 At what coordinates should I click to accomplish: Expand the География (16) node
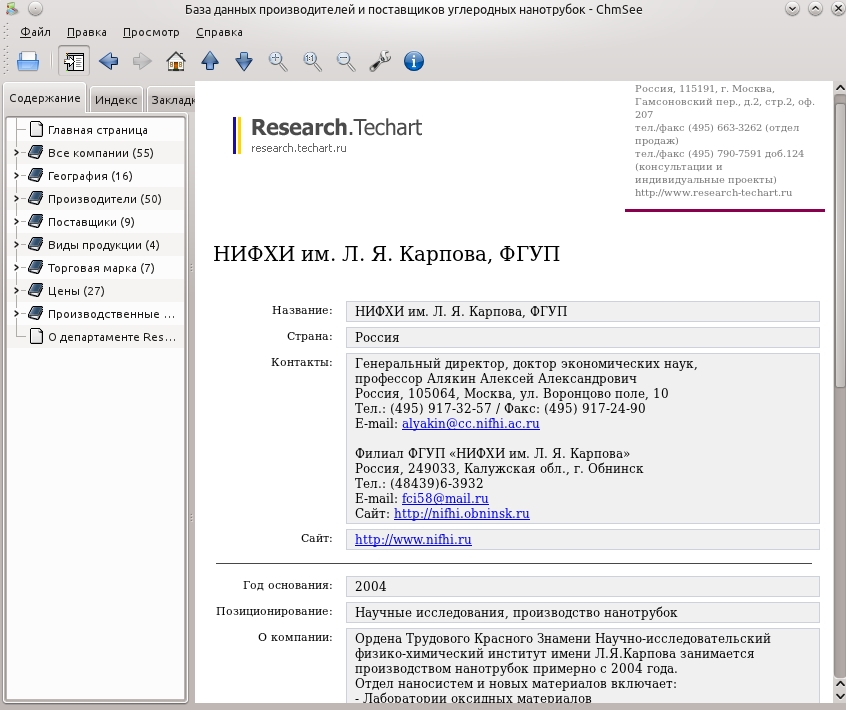coord(16,176)
